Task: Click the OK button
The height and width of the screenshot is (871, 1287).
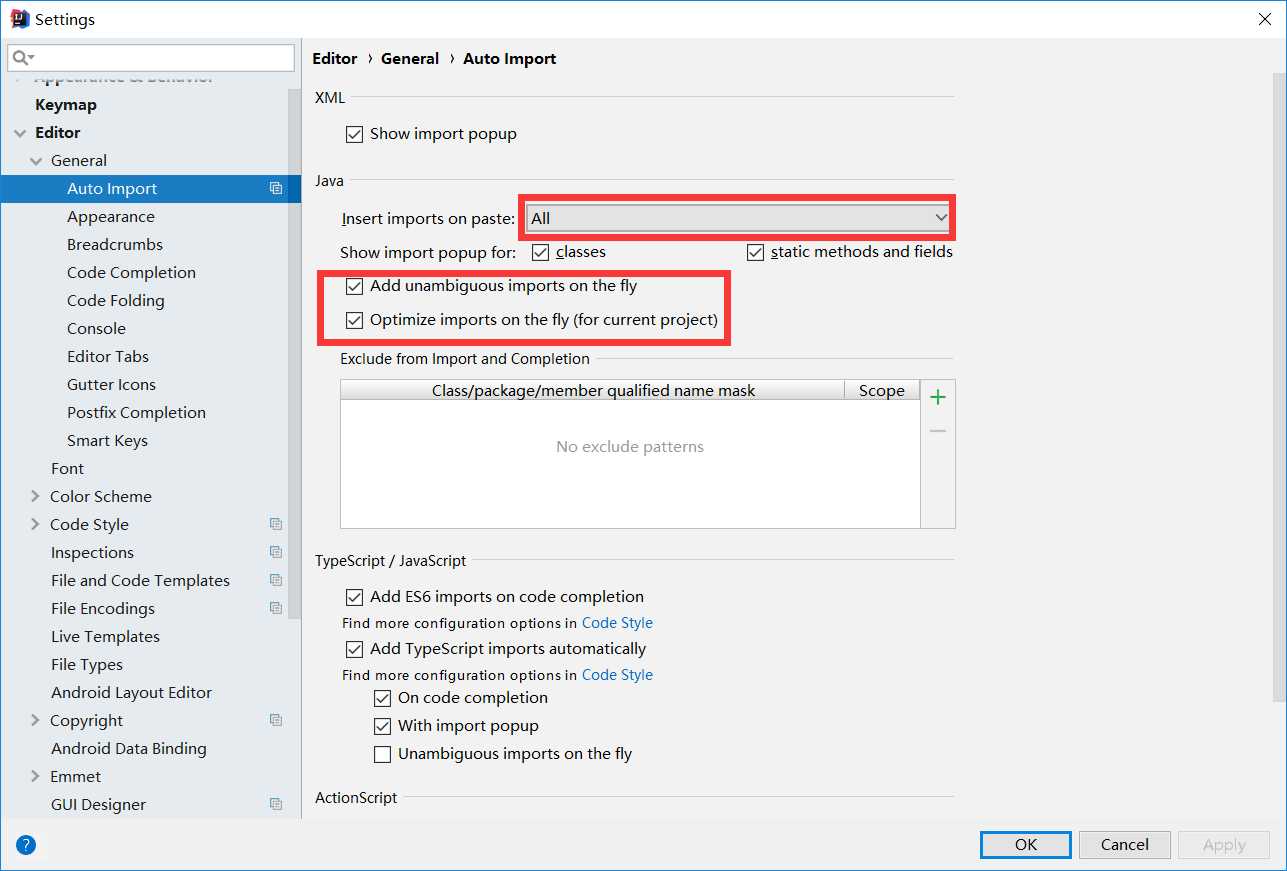Action: coord(1026,844)
